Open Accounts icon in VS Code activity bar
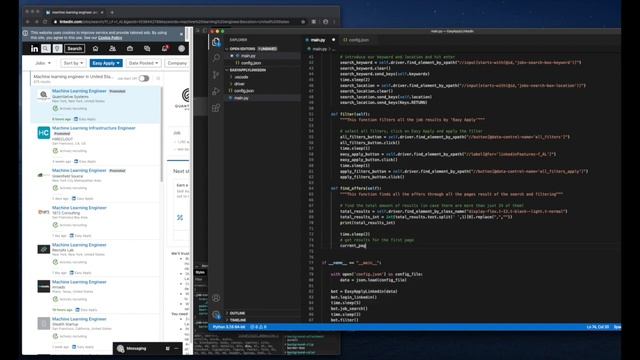Viewport: 640px width, 360px height. click(216, 298)
